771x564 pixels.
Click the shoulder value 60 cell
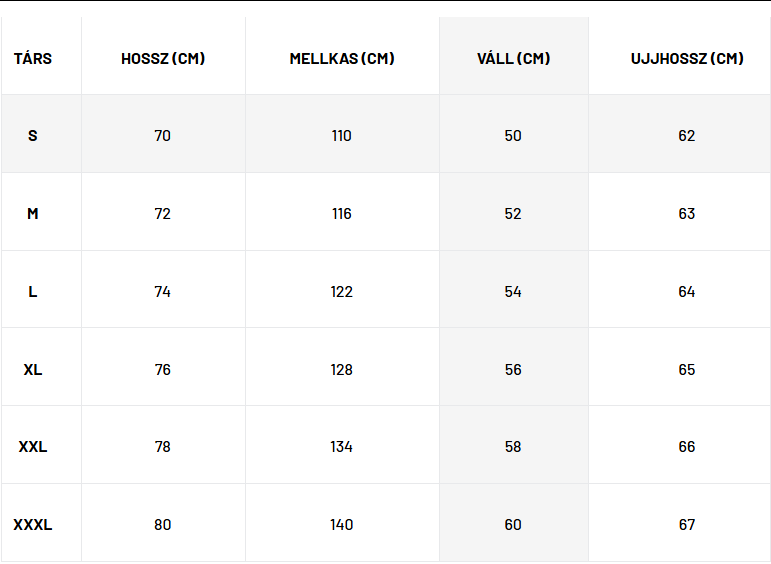click(x=513, y=525)
